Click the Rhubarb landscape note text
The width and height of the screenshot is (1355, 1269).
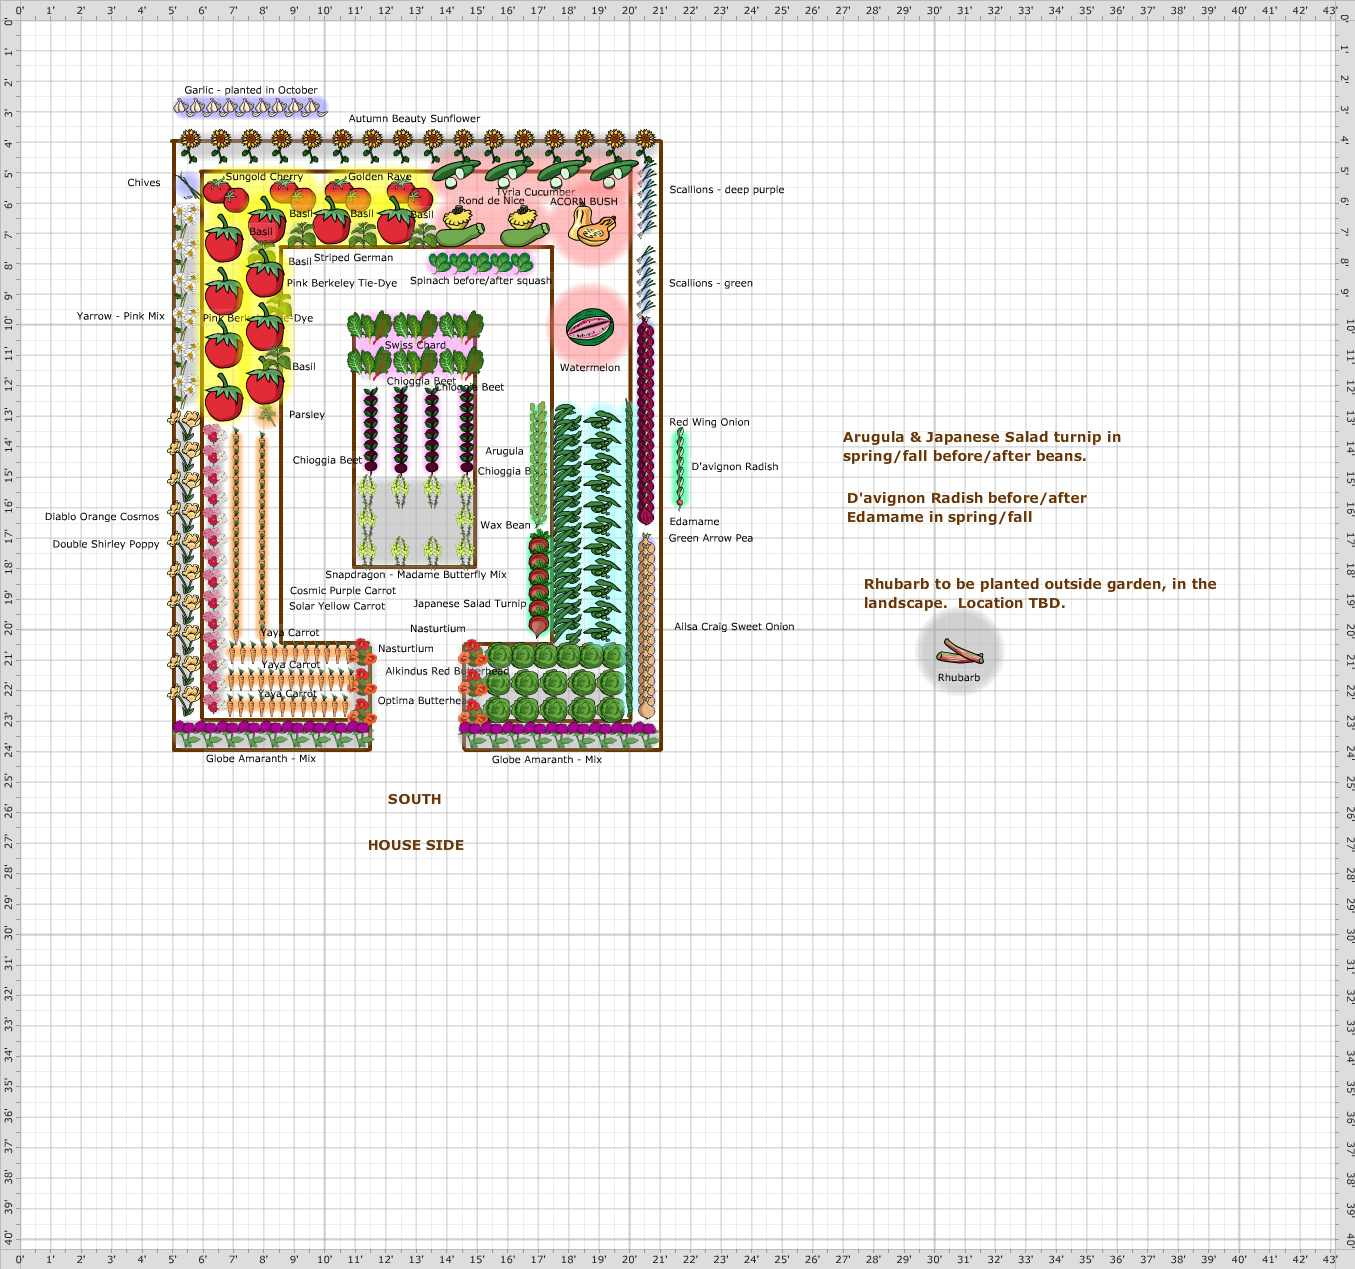pyautogui.click(x=1040, y=593)
